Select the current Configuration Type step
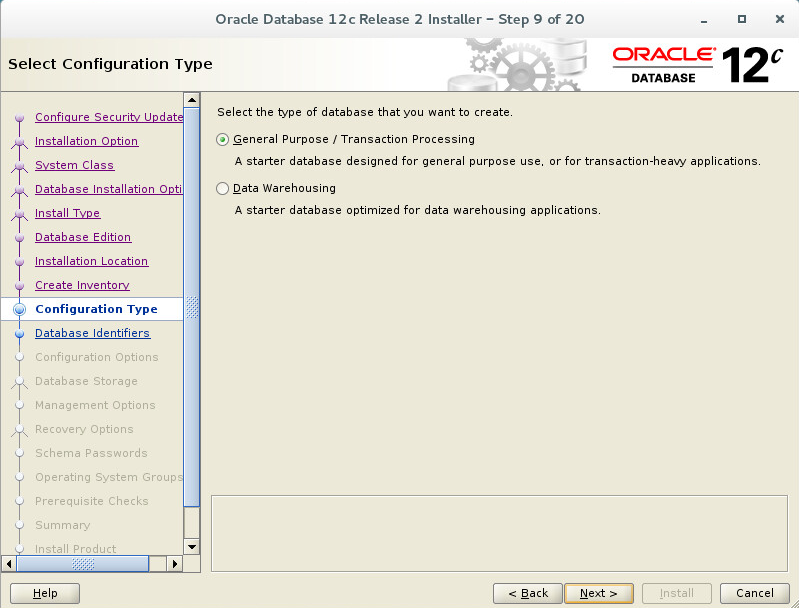Image resolution: width=799 pixels, height=608 pixels. (x=92, y=309)
